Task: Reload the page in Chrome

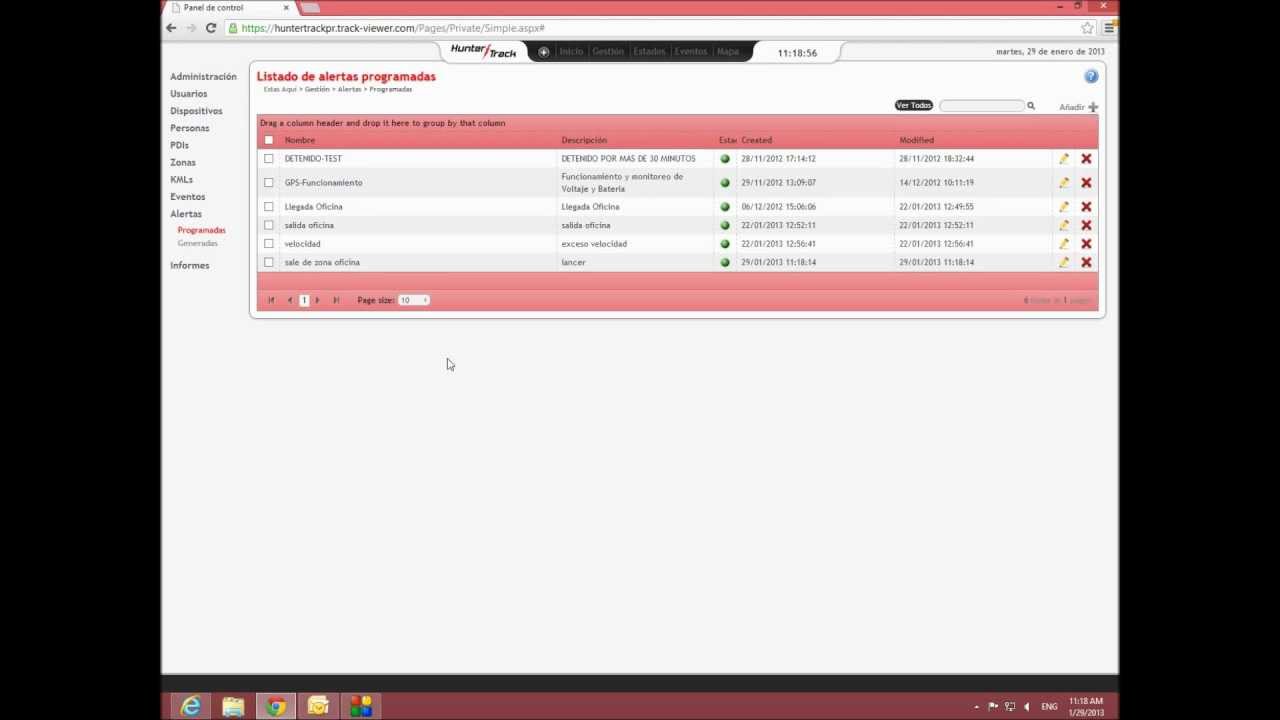Action: [x=211, y=28]
